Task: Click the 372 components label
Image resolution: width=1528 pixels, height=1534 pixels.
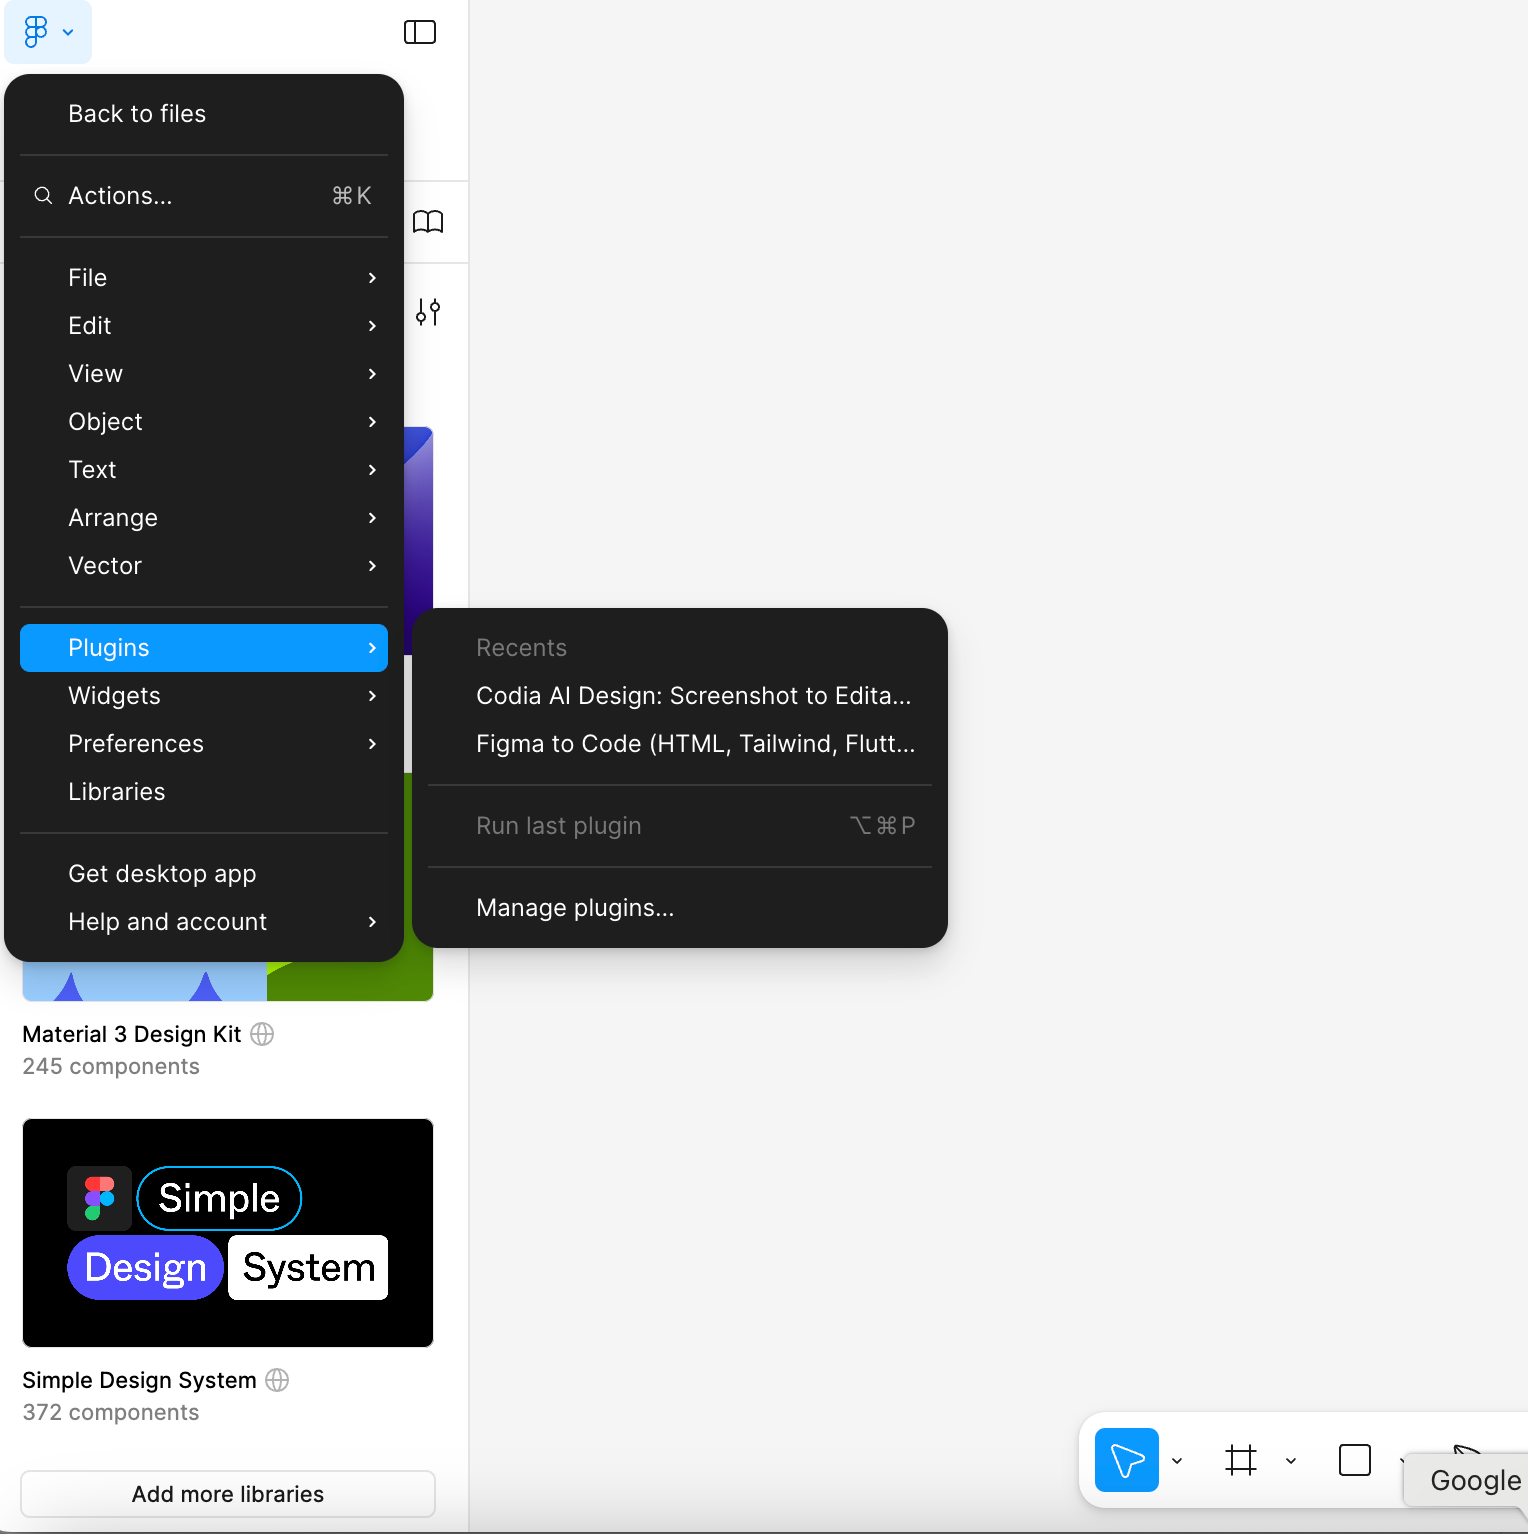Action: pyautogui.click(x=111, y=1412)
